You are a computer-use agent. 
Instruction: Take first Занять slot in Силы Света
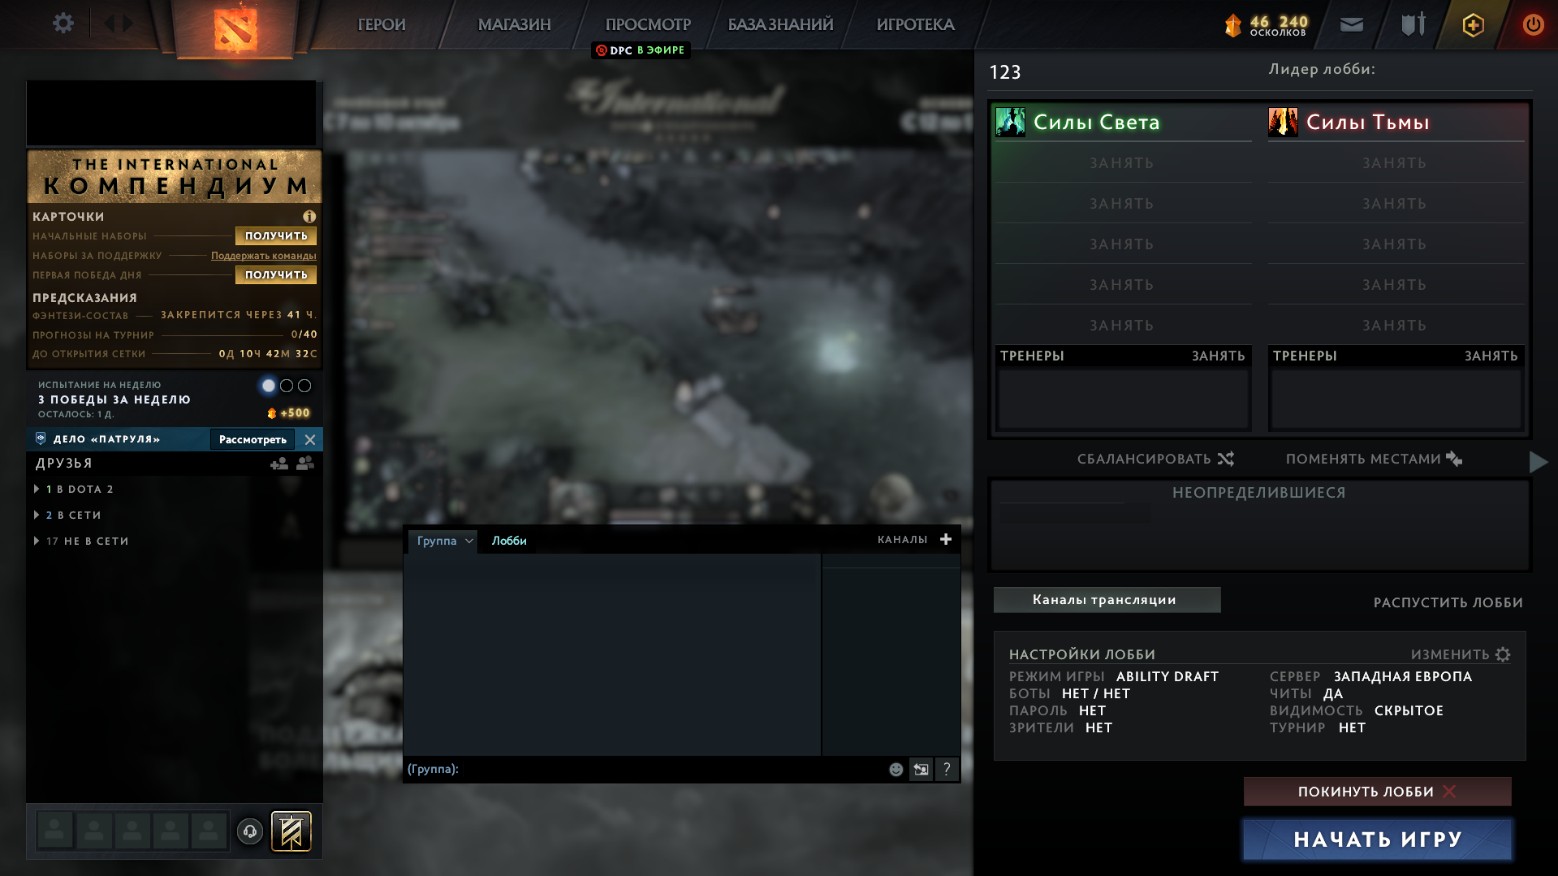point(1122,163)
